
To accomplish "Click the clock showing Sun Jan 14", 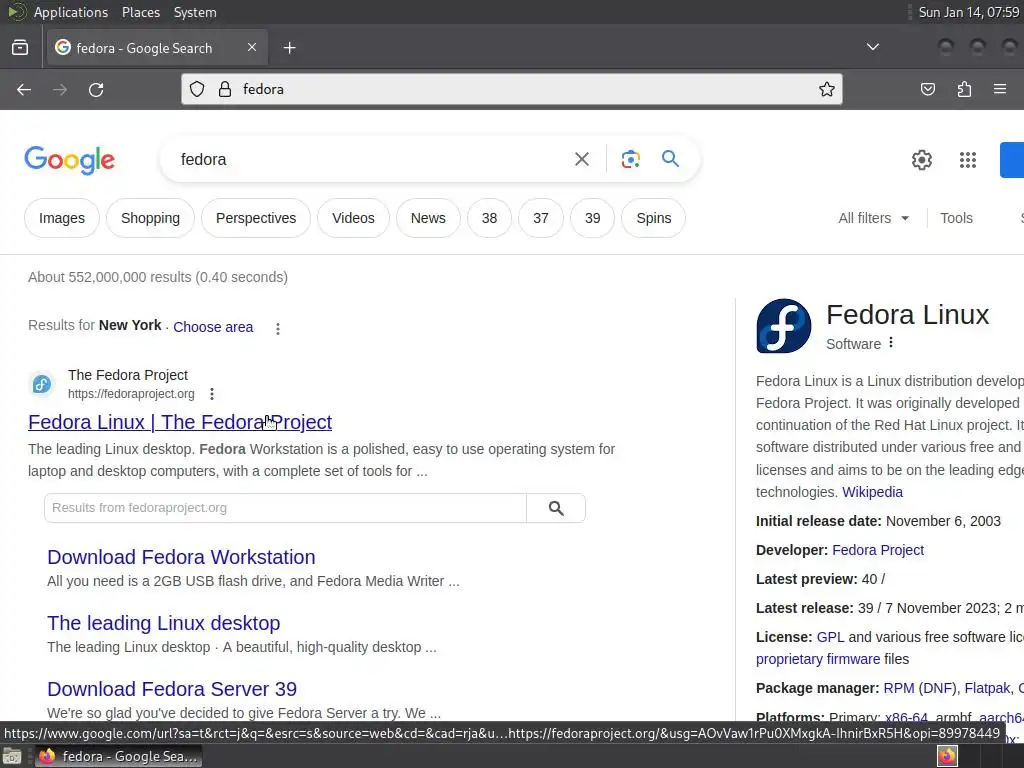I will (968, 12).
